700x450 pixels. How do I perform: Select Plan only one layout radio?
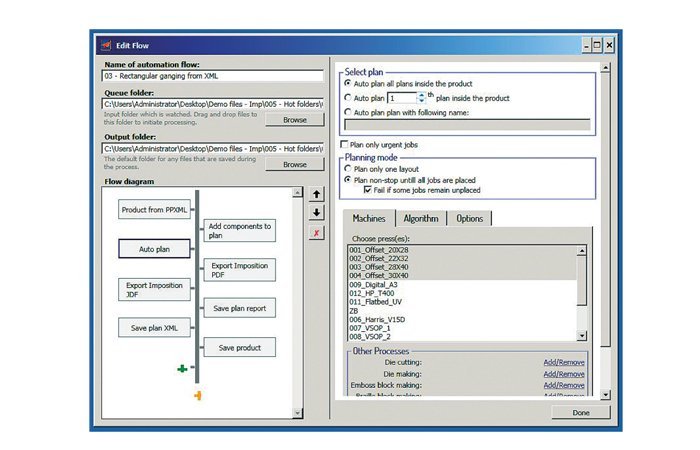(348, 168)
